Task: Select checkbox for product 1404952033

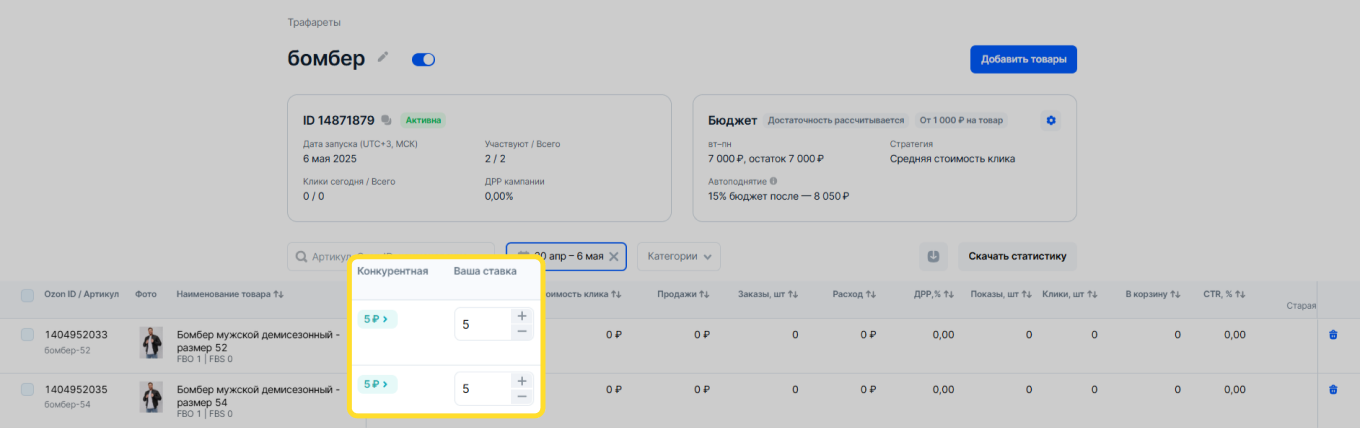Action: coord(27,335)
